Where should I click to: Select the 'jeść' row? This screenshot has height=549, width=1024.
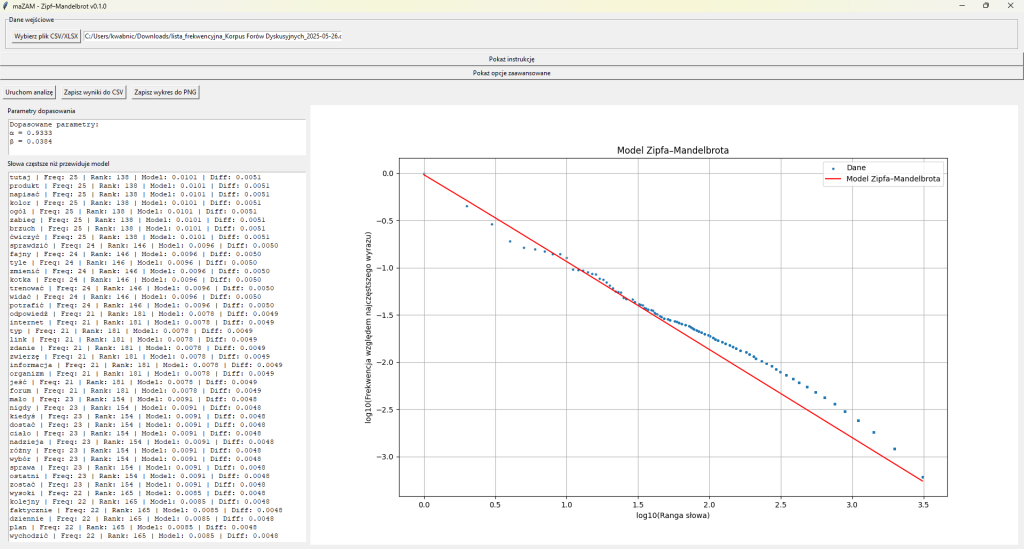pos(133,382)
